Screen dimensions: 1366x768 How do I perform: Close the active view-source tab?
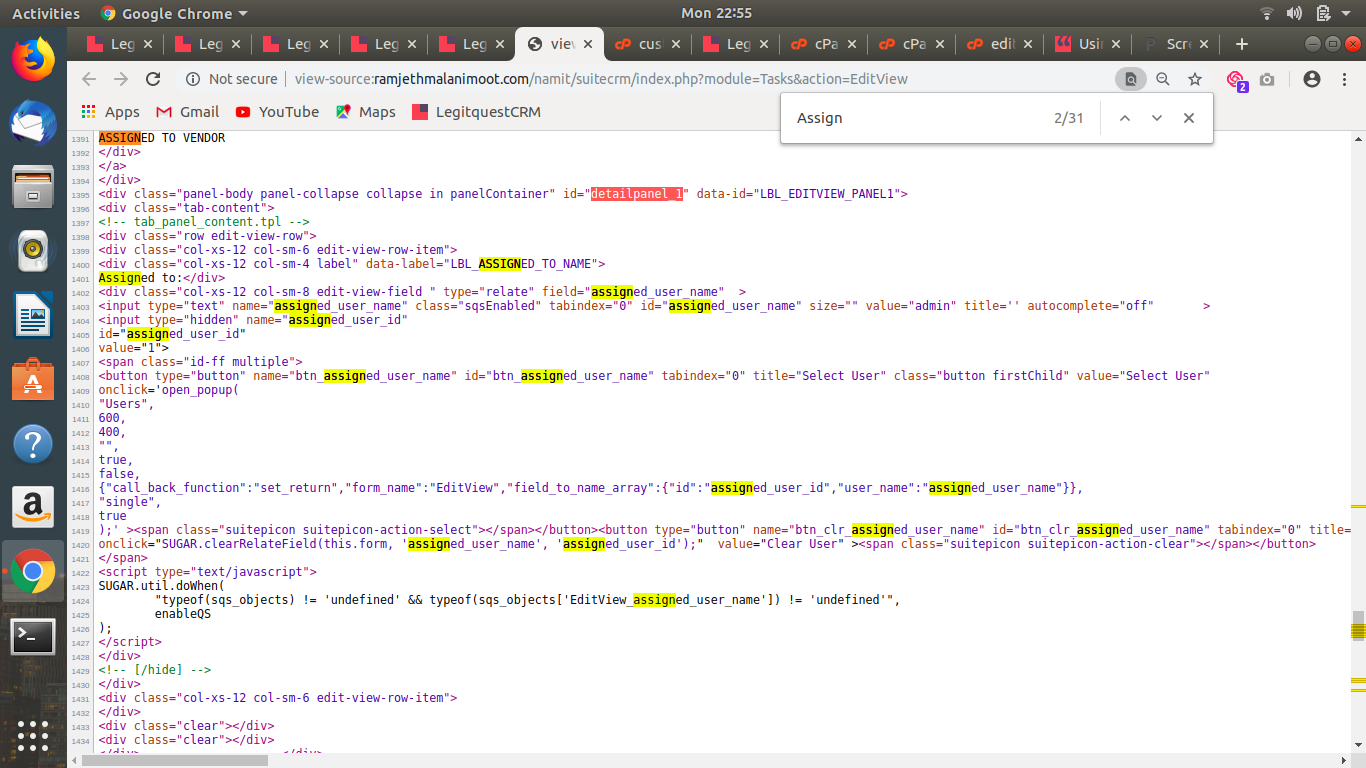coord(588,44)
